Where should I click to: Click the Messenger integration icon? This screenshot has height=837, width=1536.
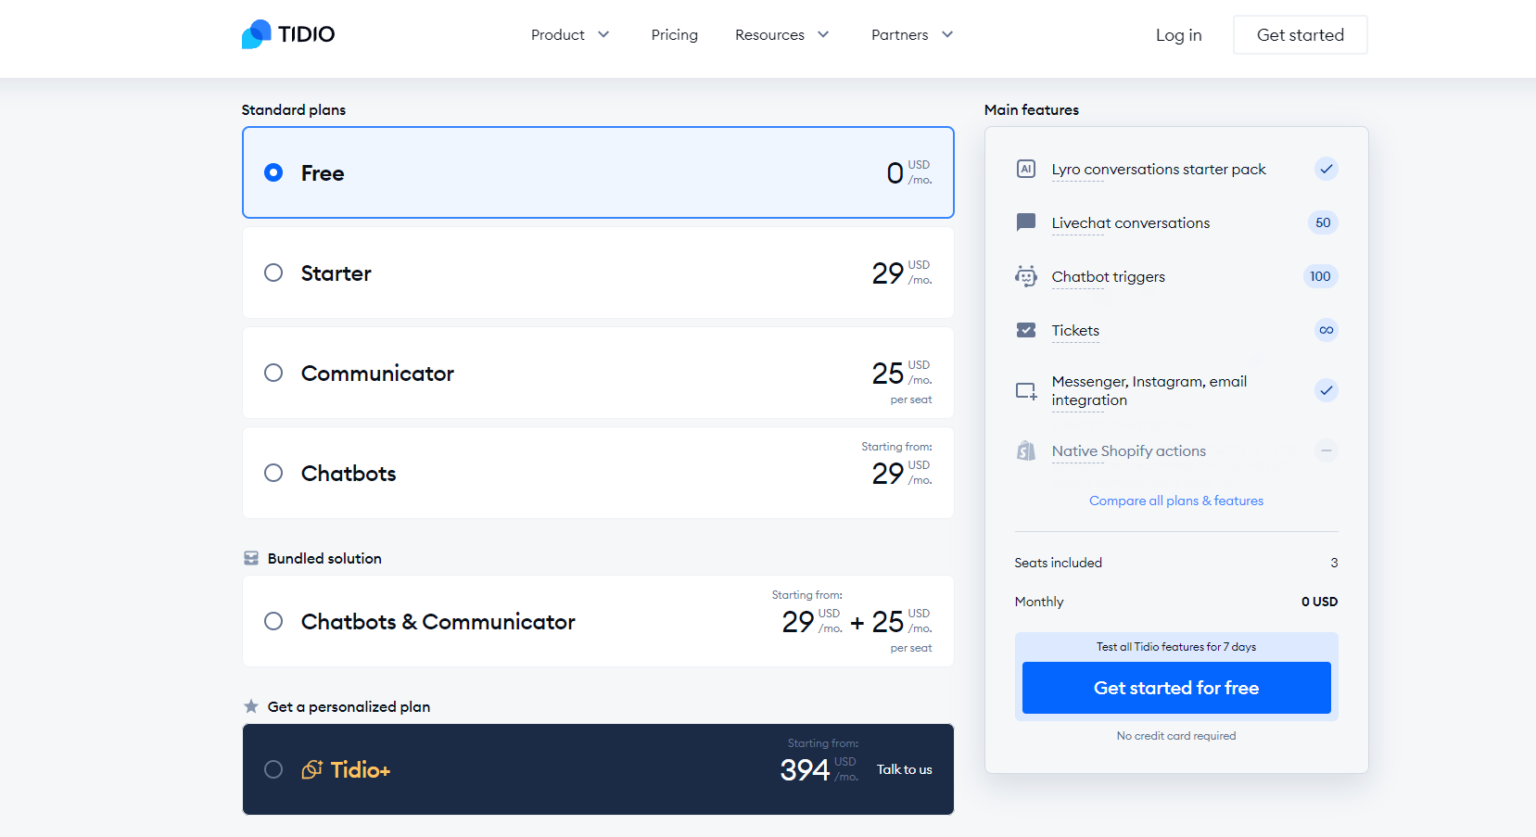(x=1026, y=390)
